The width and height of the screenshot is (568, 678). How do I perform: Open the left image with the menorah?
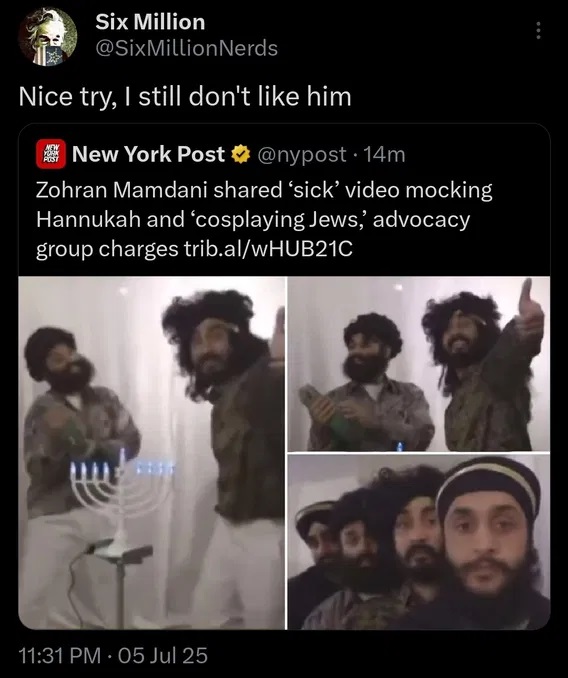click(x=152, y=453)
